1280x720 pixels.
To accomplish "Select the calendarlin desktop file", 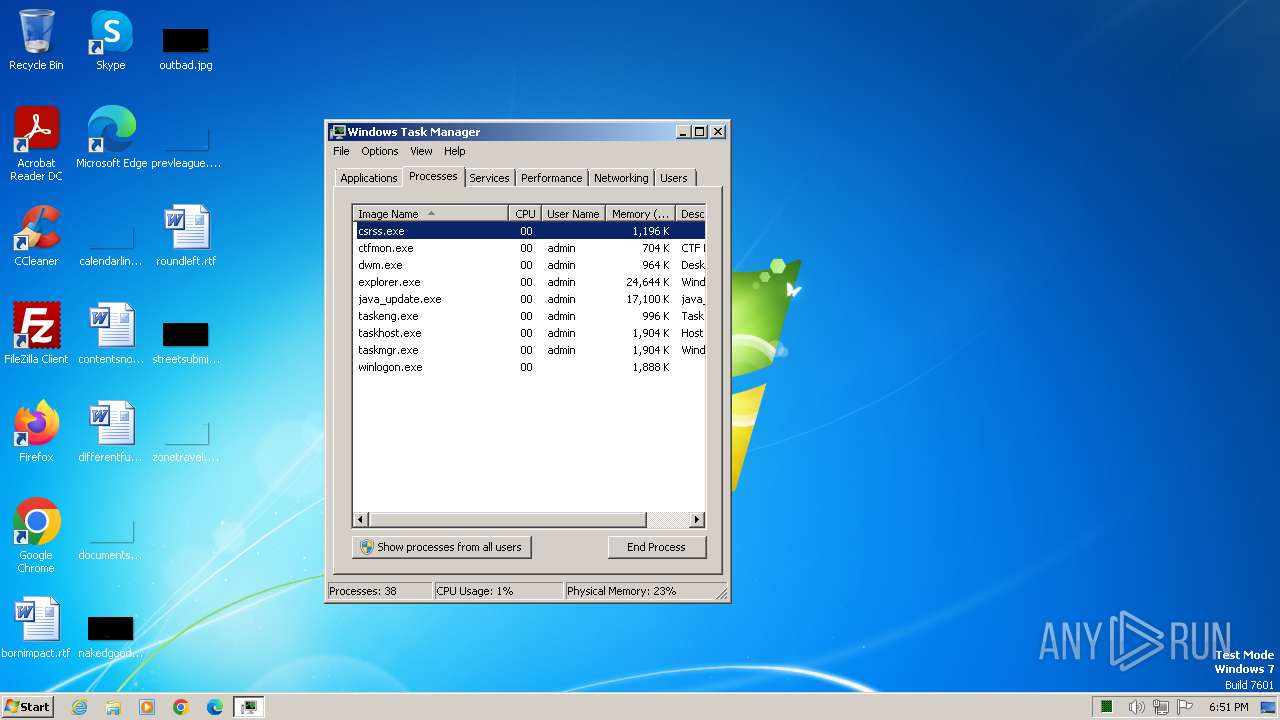I will (x=111, y=244).
